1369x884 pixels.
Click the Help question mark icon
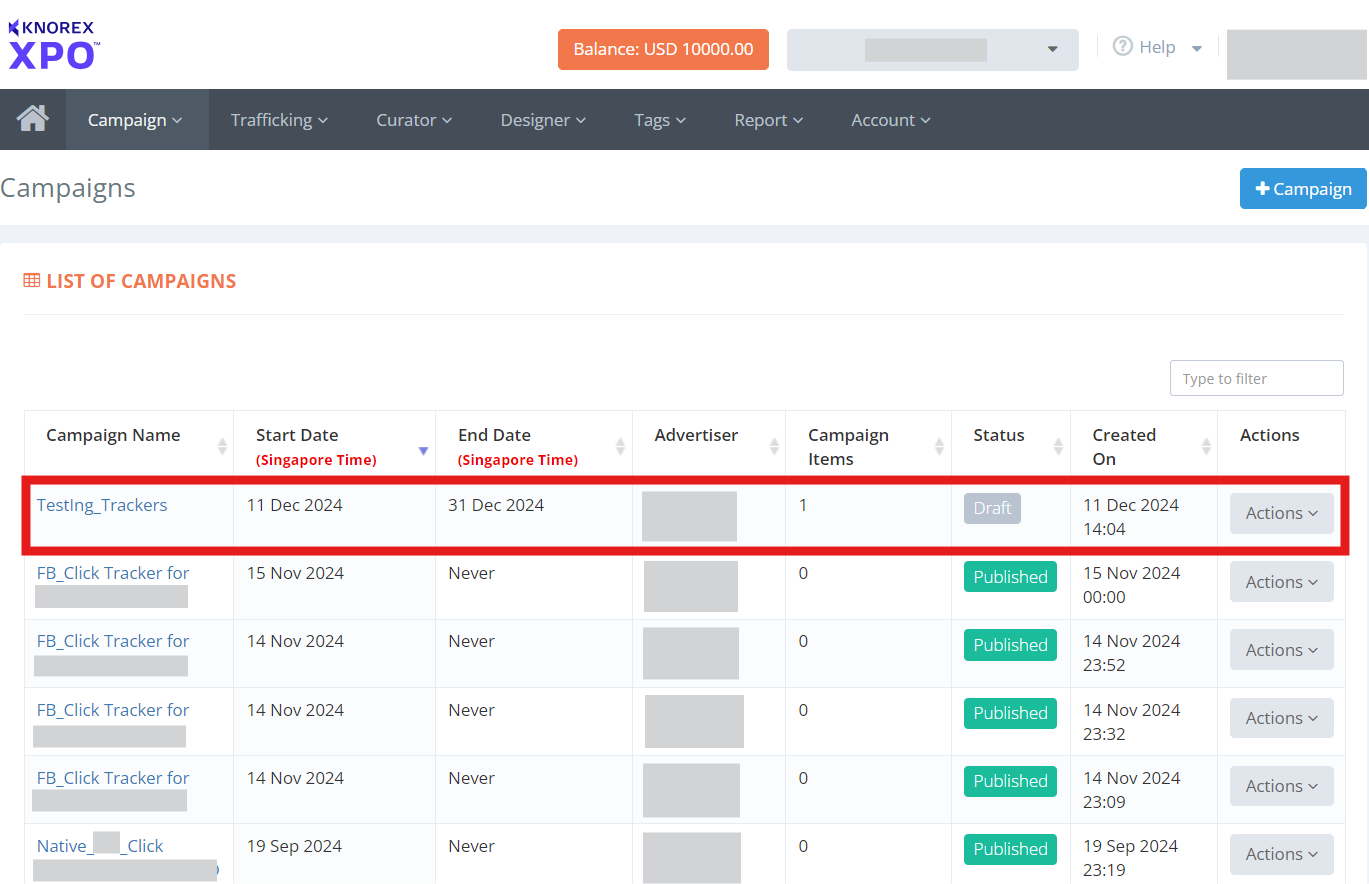(1122, 47)
